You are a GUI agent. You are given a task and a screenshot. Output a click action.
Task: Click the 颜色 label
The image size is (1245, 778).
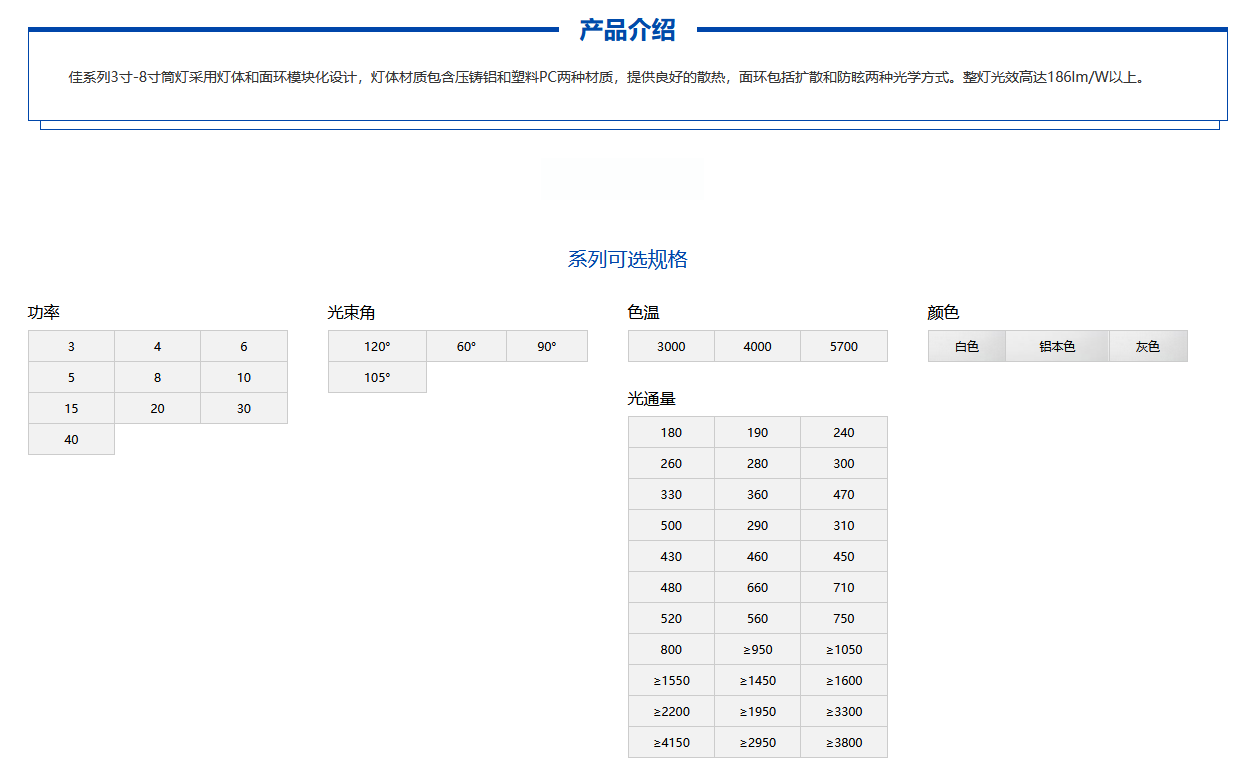[x=944, y=312]
